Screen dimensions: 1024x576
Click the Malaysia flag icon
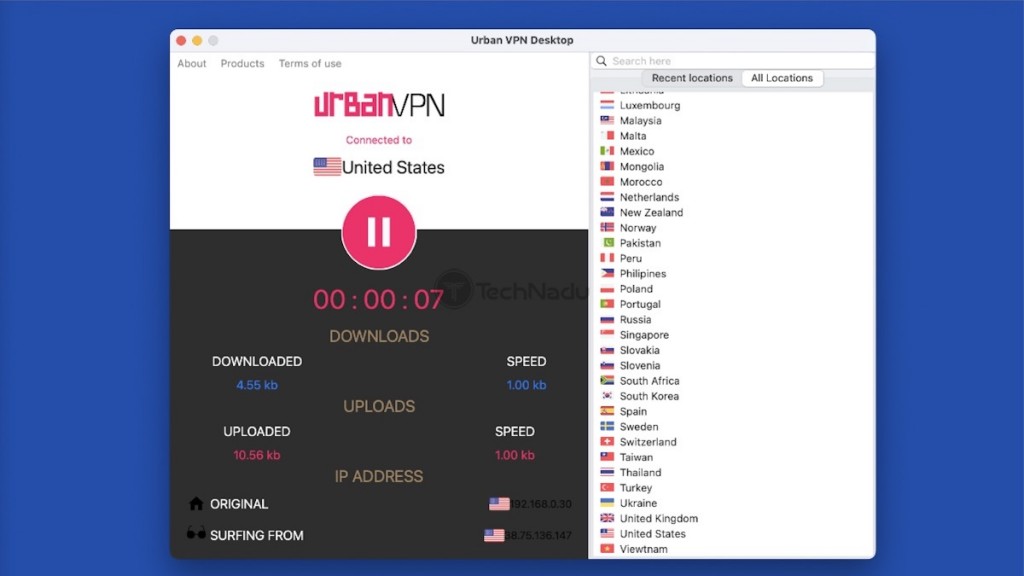(x=607, y=120)
